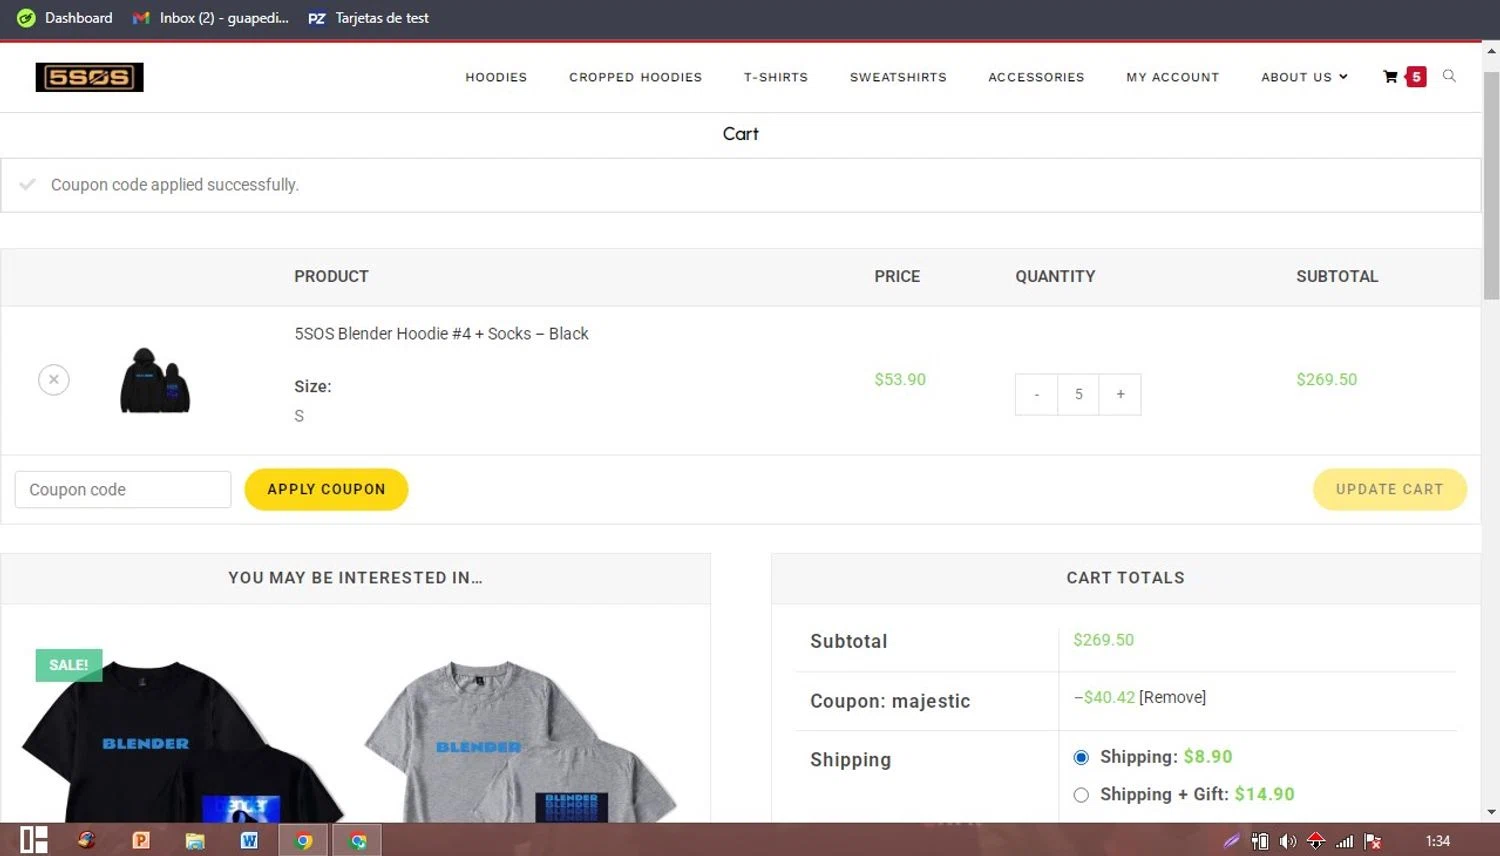Click the PZ bookmark favicon
The height and width of the screenshot is (856, 1500).
point(317,18)
